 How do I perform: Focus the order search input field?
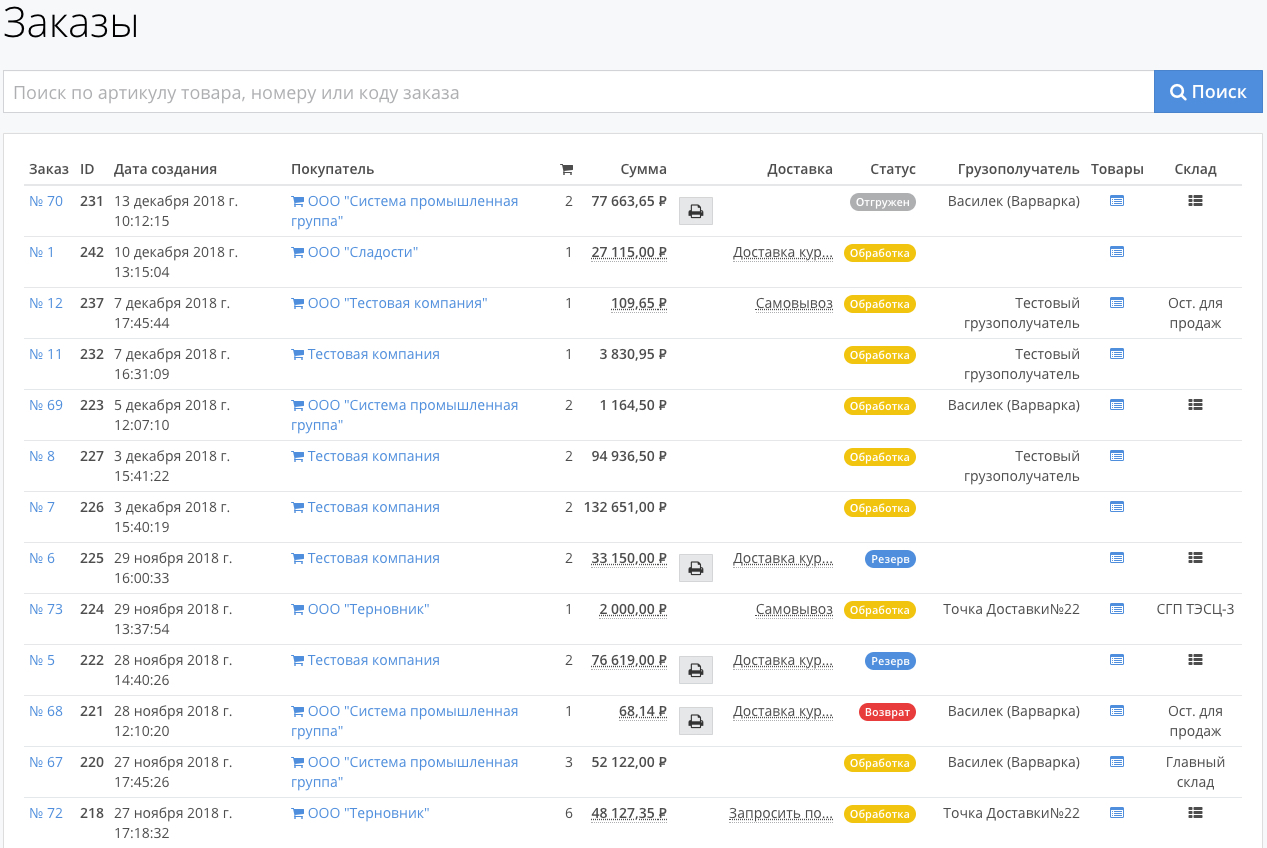click(578, 92)
